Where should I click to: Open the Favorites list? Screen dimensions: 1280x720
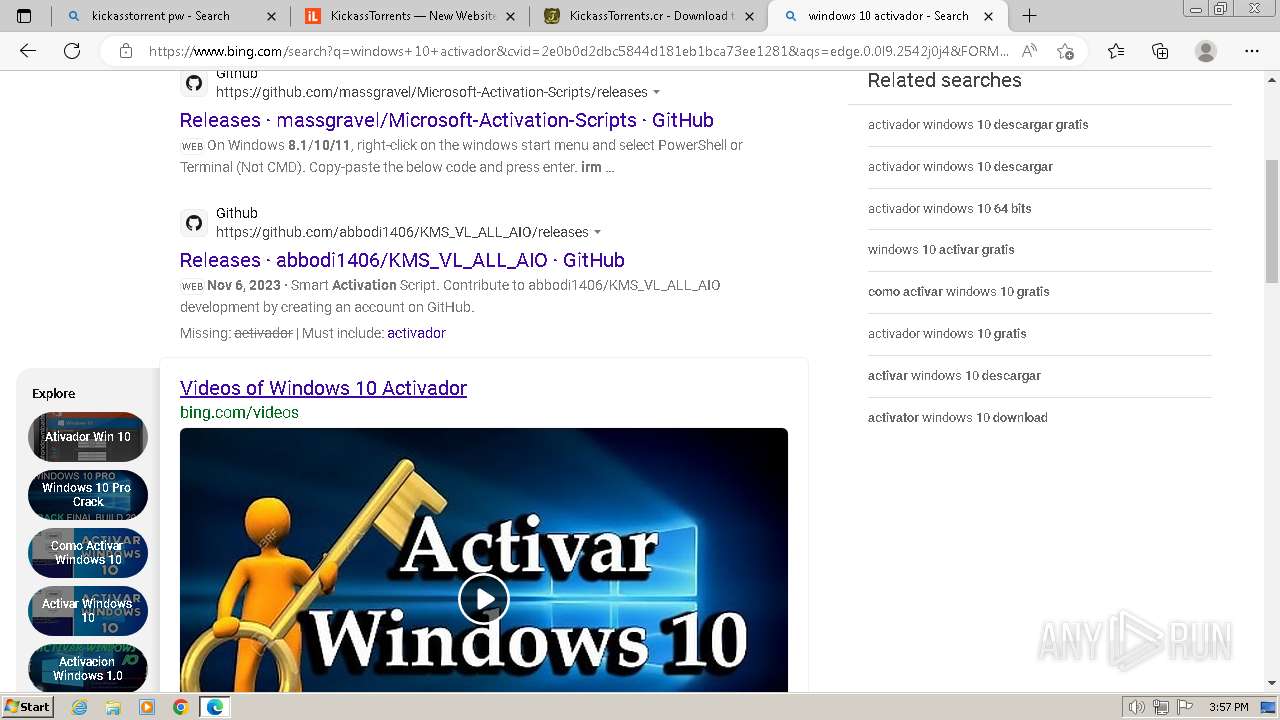[x=1116, y=51]
